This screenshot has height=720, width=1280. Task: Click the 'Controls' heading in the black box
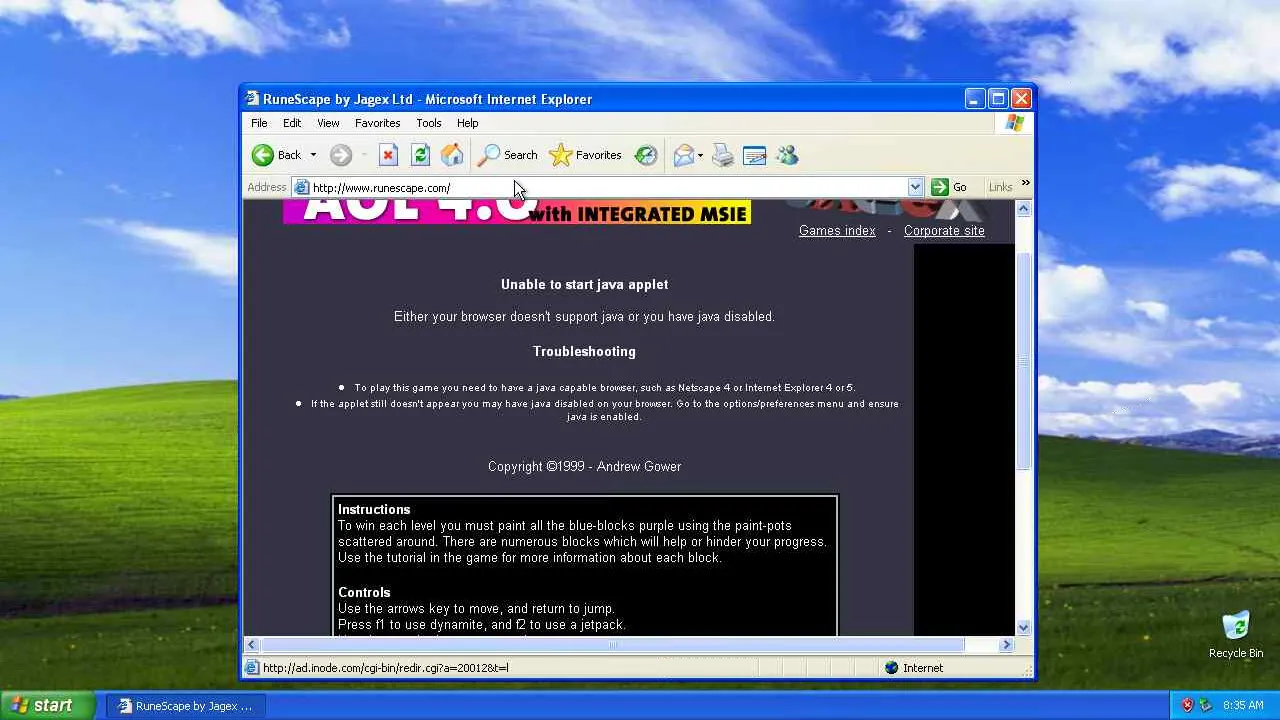pyautogui.click(x=364, y=593)
